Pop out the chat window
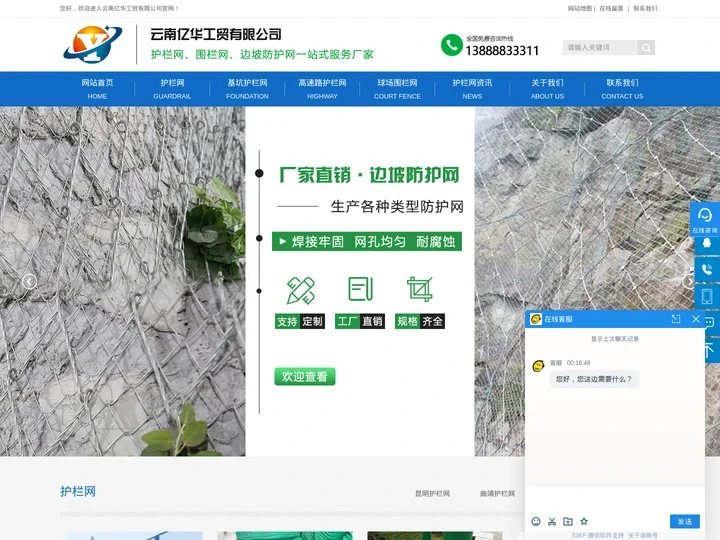The image size is (720, 540). tap(675, 319)
